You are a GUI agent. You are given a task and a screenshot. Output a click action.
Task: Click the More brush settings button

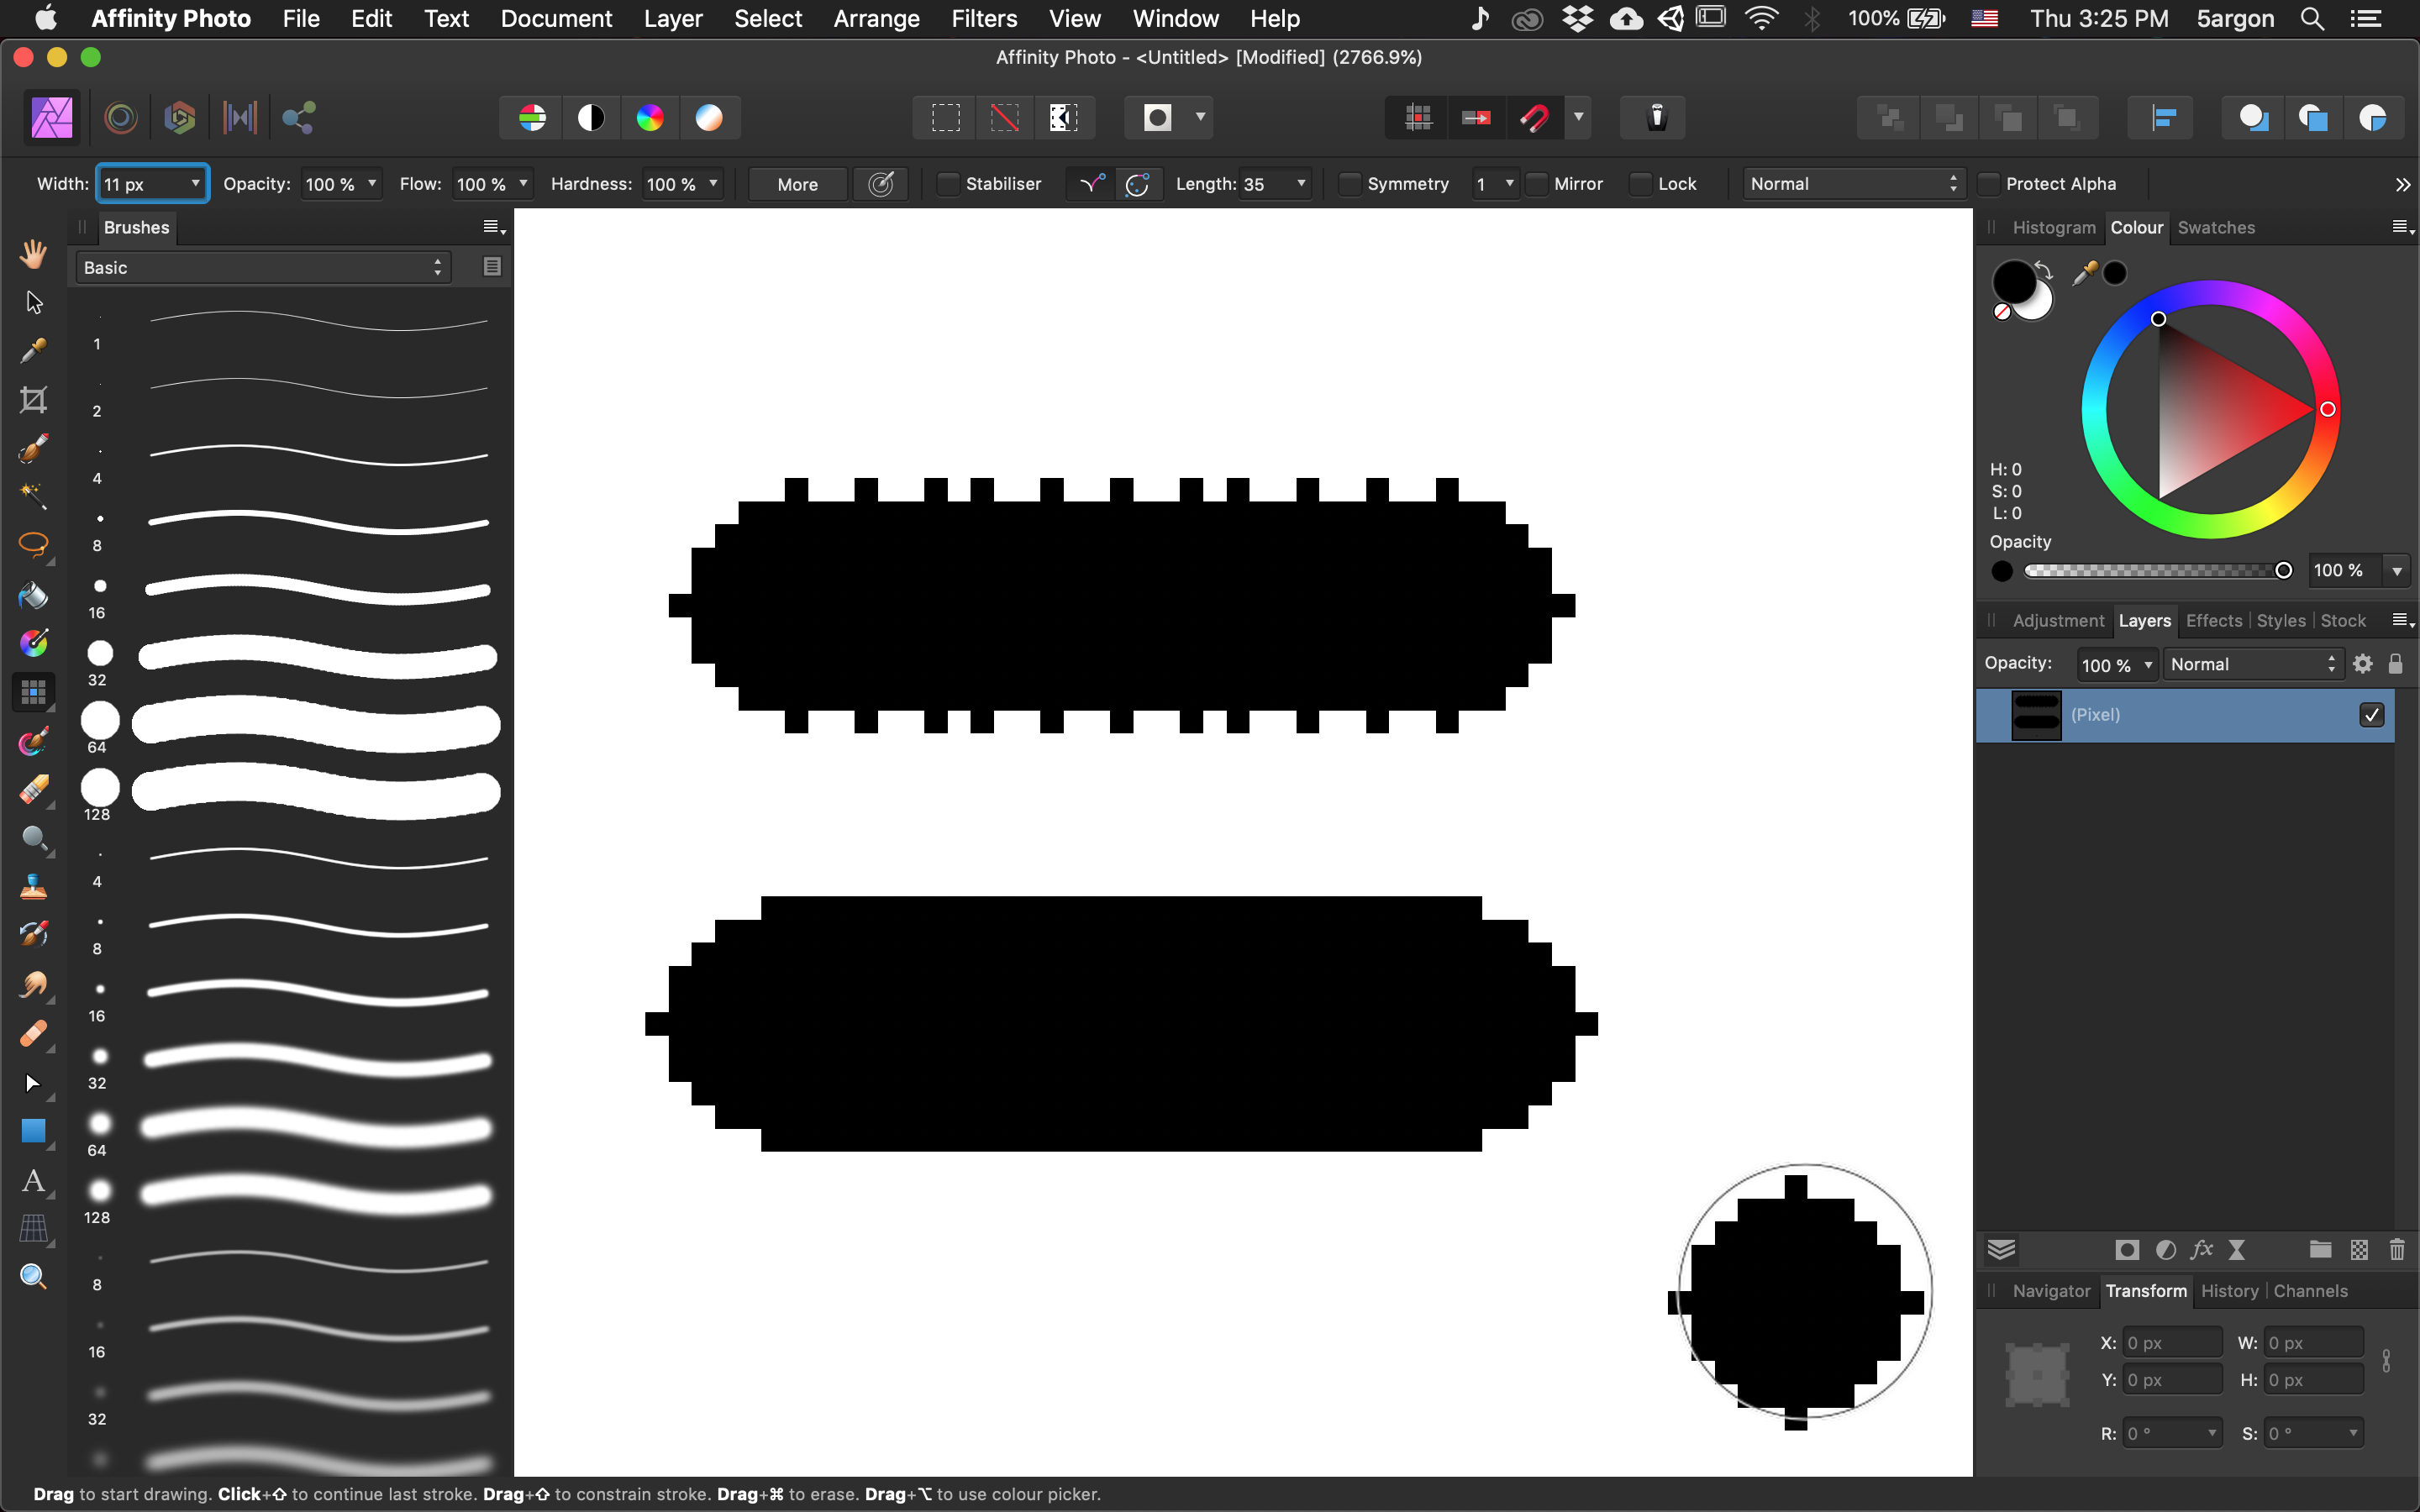point(798,184)
